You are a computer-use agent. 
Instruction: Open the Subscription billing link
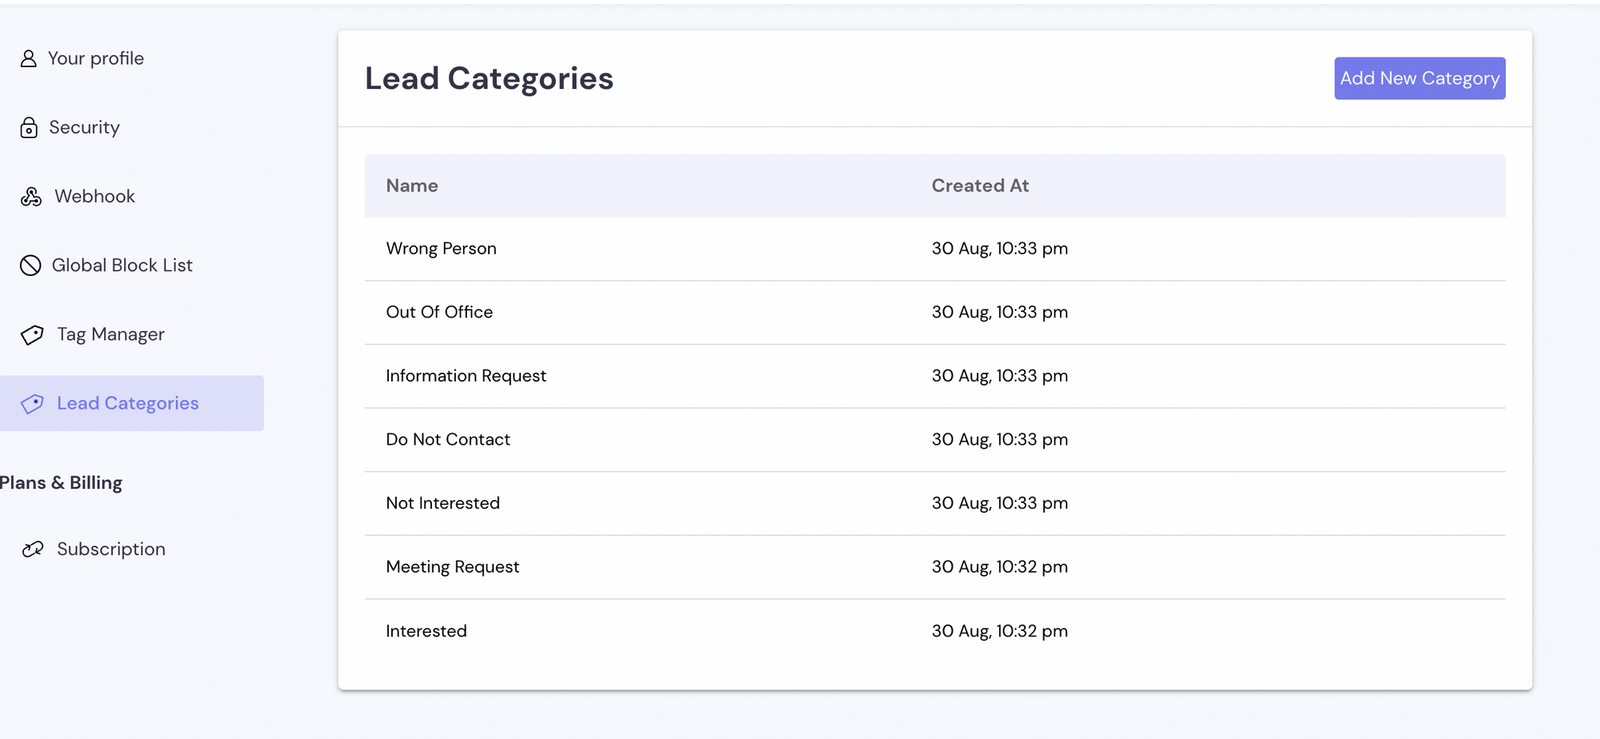tap(111, 549)
